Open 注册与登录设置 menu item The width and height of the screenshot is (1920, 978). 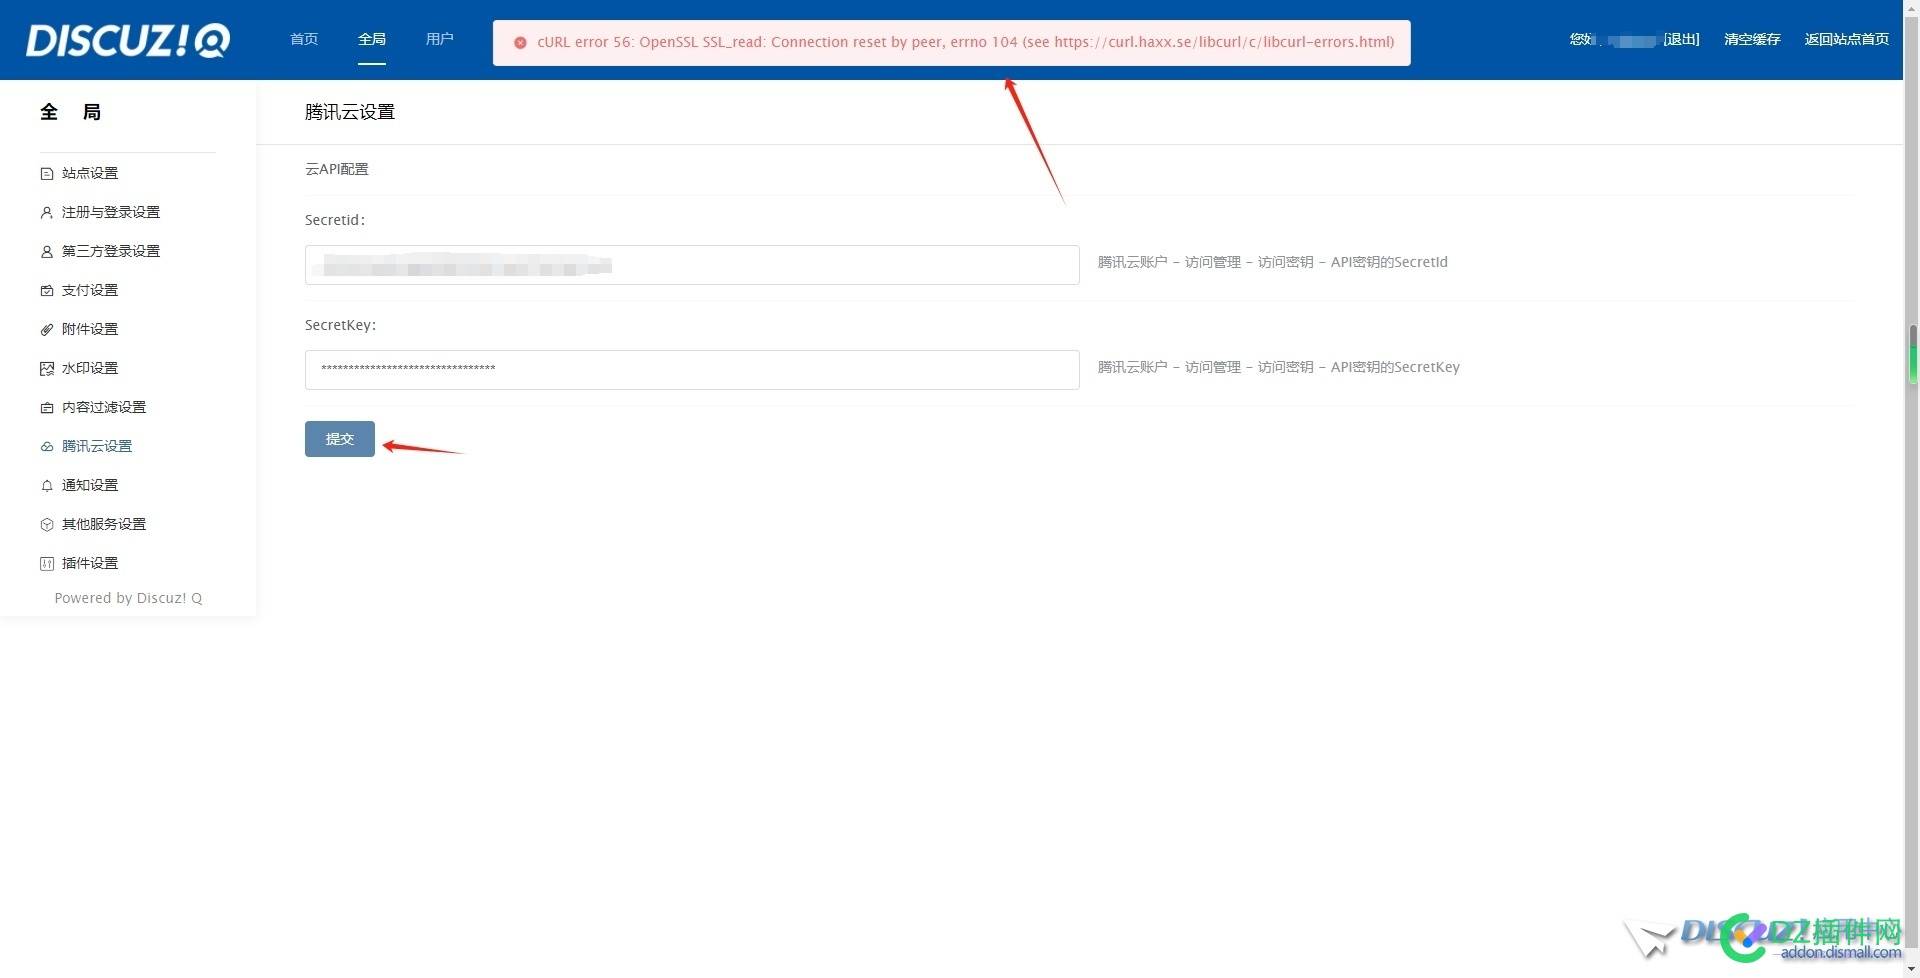(111, 212)
